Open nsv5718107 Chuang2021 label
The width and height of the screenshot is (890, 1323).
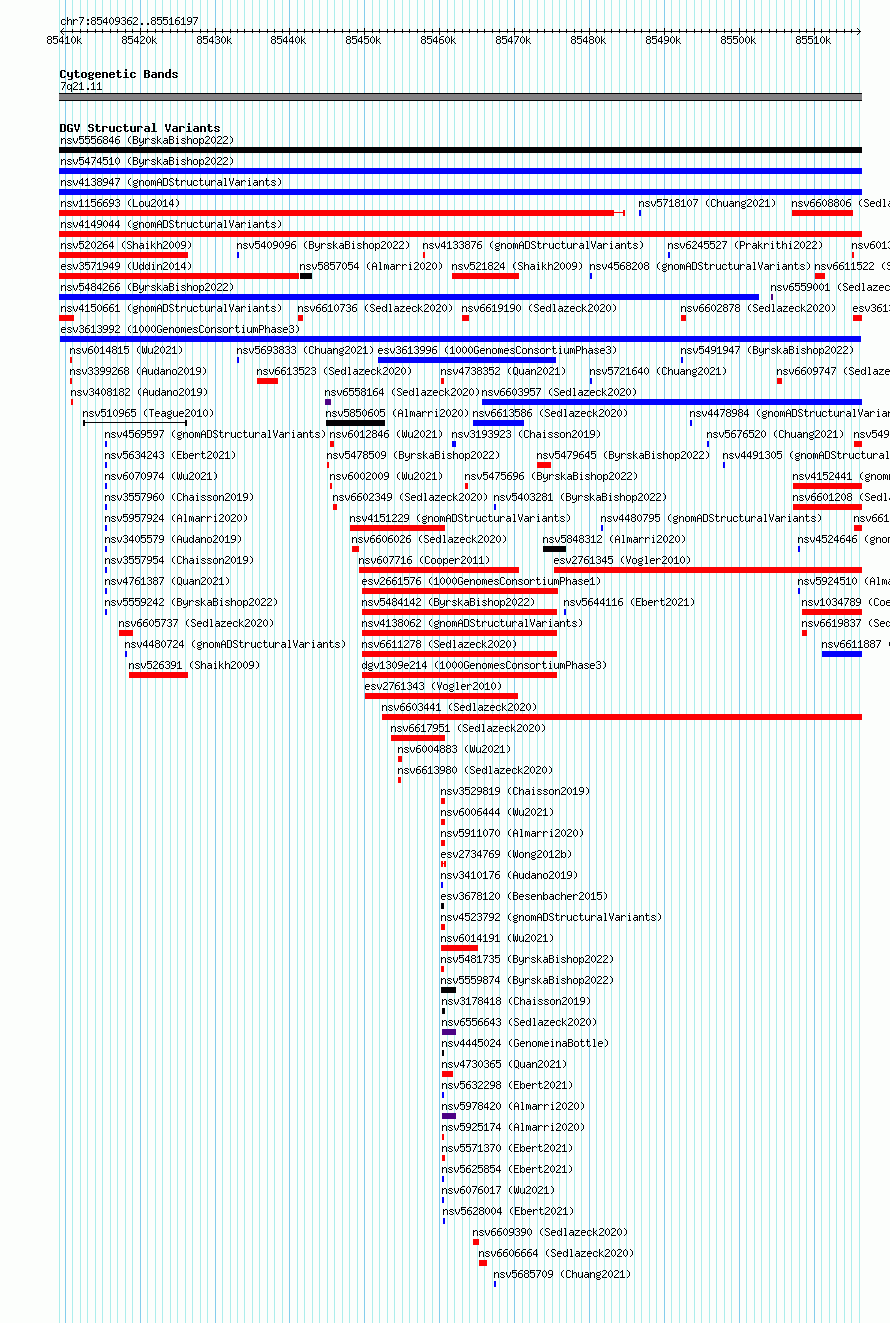click(x=707, y=203)
